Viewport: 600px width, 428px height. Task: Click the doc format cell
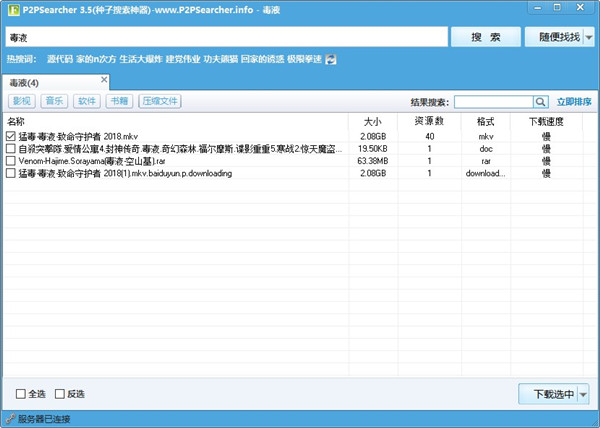[x=486, y=148]
